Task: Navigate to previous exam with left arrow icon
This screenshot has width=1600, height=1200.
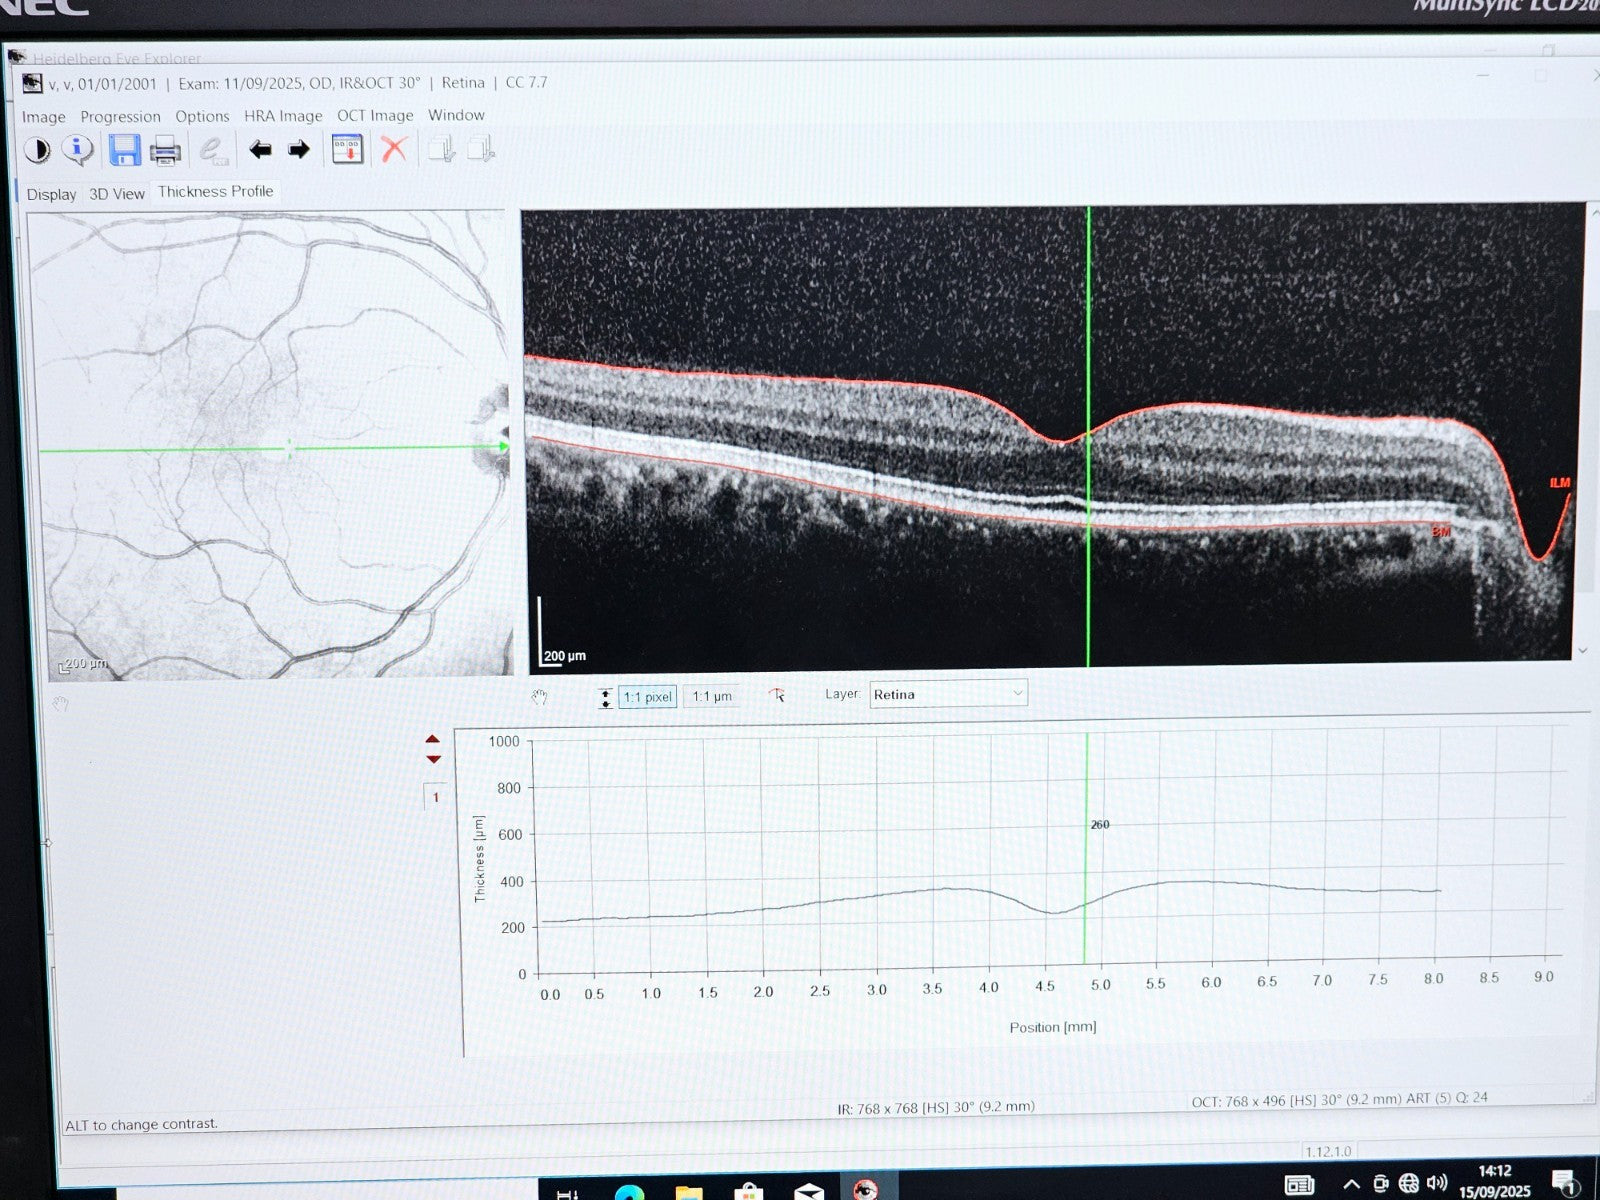Action: [x=261, y=149]
